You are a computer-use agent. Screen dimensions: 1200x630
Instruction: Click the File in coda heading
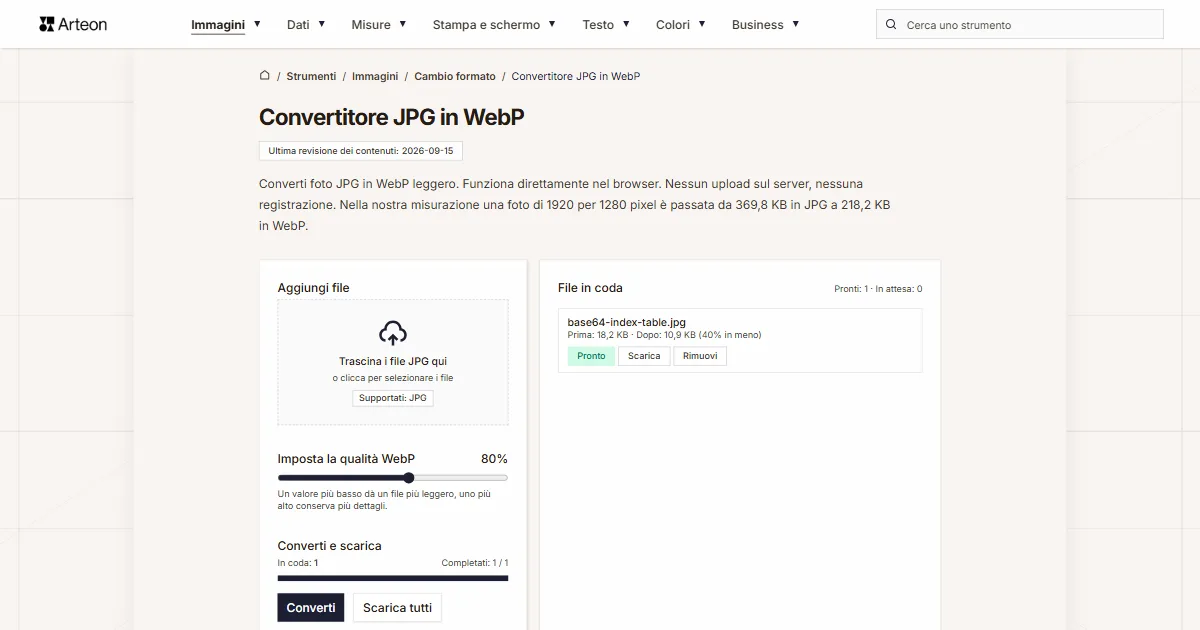coord(590,288)
